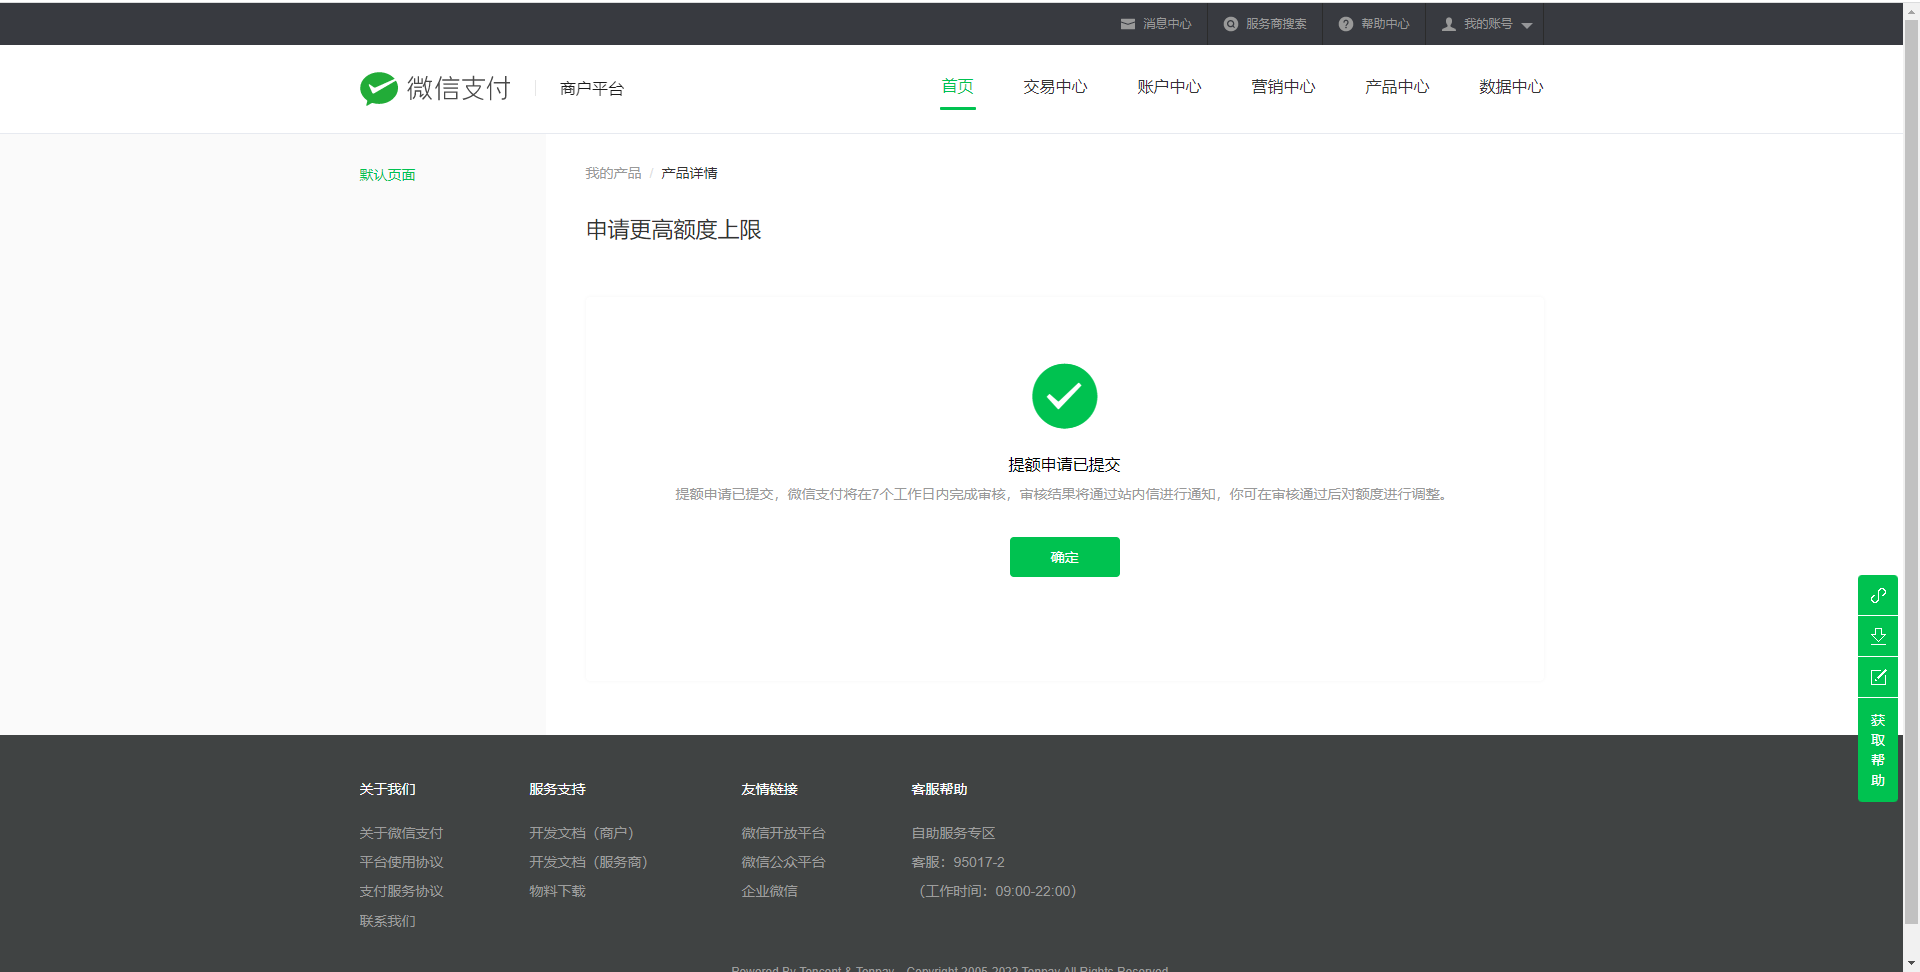Click the green success checkmark icon
1920x972 pixels.
(x=1064, y=396)
